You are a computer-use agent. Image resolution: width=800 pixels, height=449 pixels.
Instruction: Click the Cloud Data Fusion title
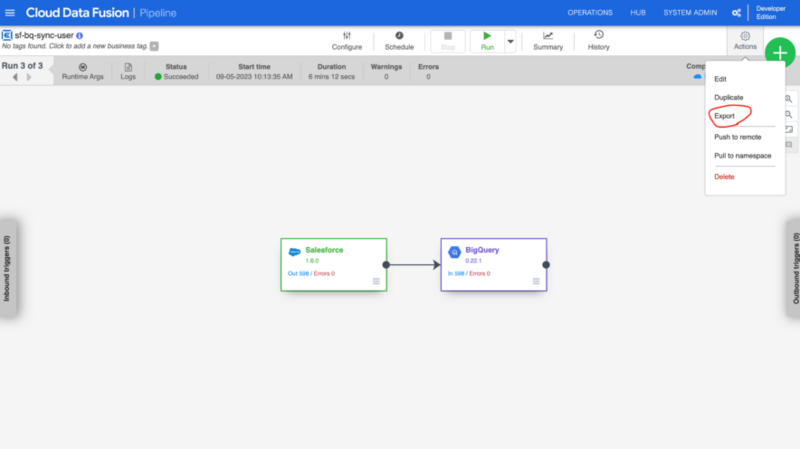[x=78, y=13]
